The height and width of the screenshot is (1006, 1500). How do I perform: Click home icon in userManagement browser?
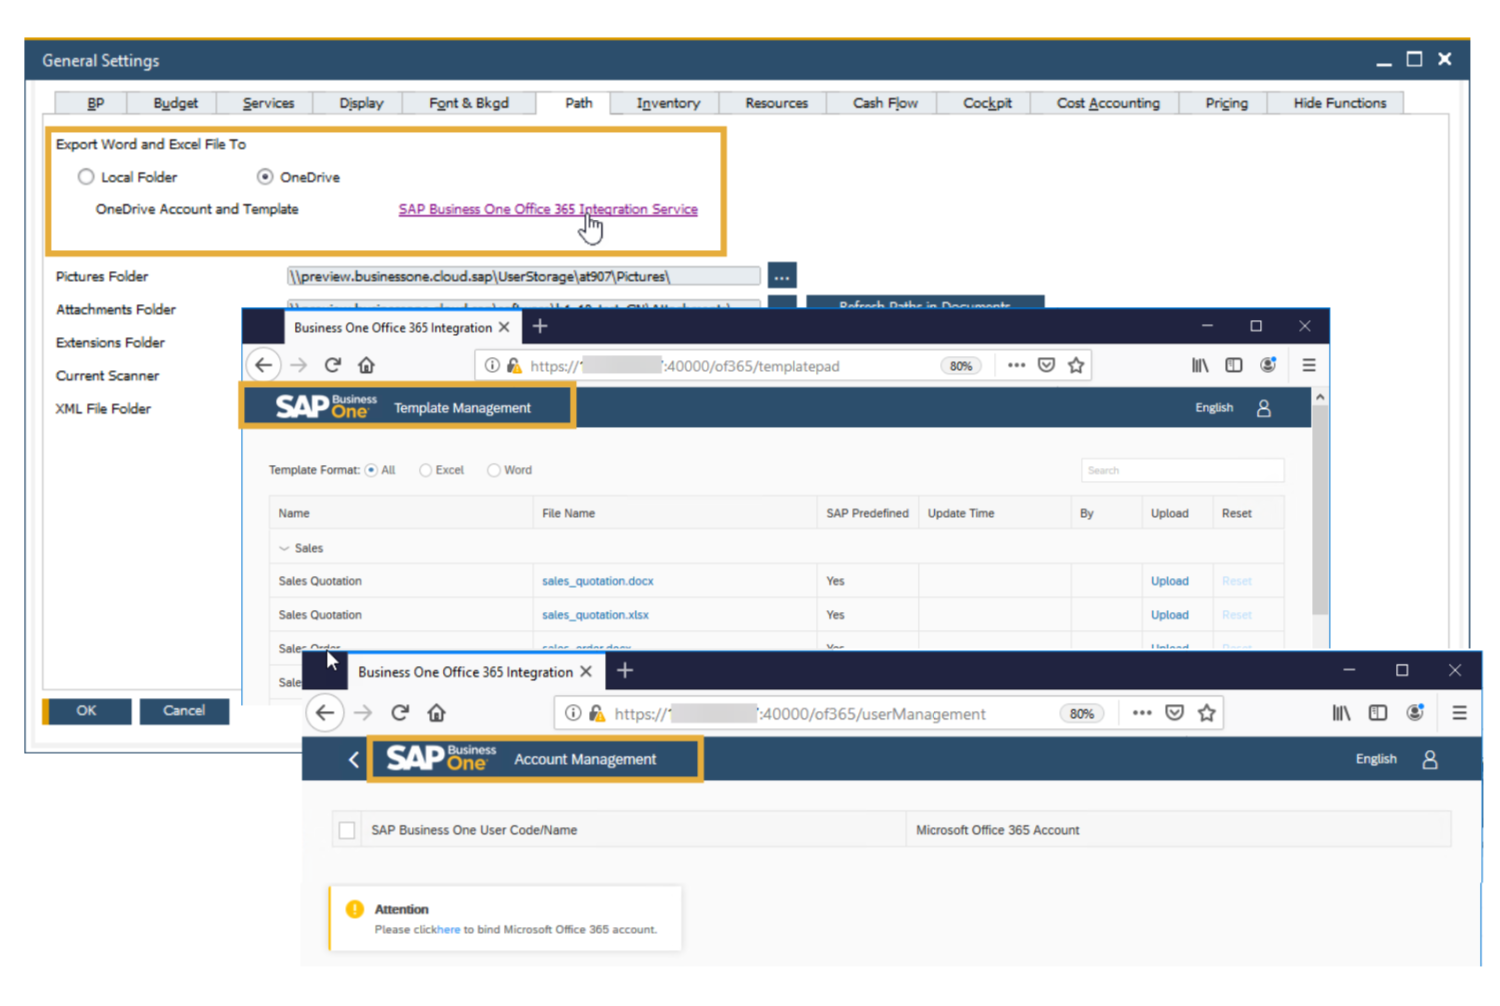tap(436, 713)
